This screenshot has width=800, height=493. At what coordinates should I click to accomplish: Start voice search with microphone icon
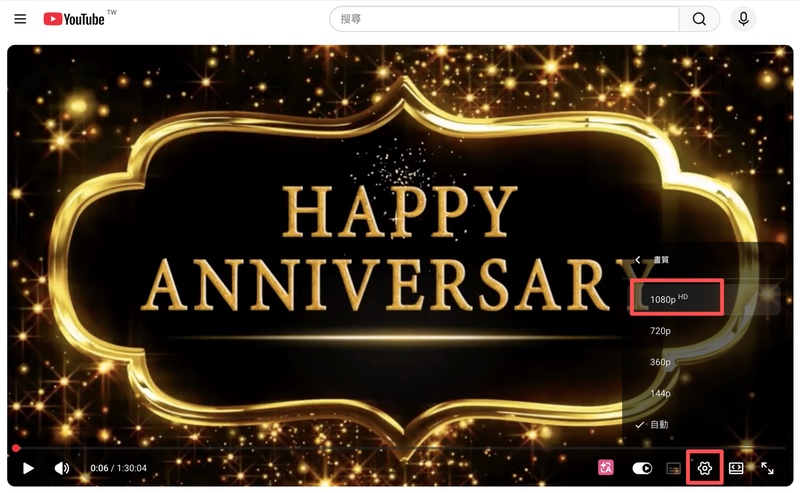pos(743,19)
